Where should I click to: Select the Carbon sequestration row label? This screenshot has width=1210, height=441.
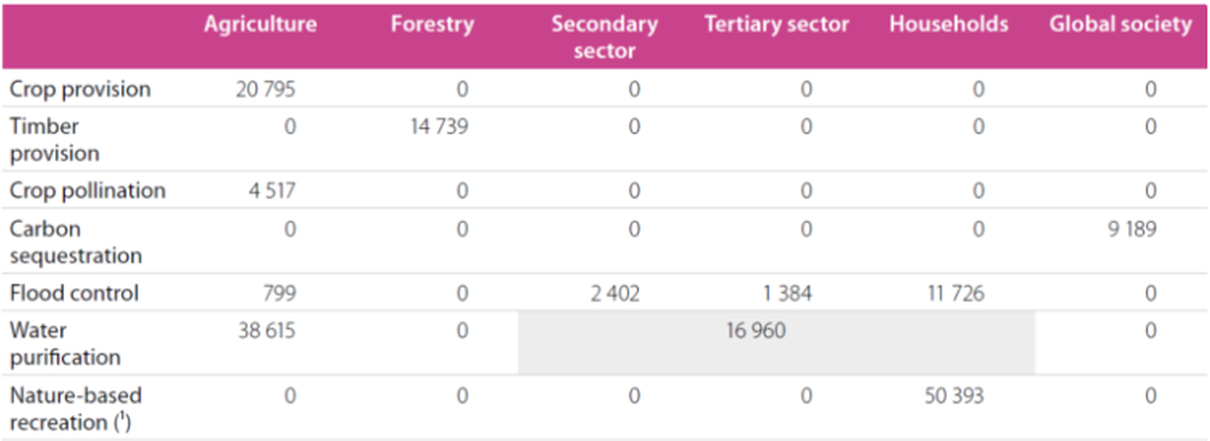[x=75, y=242]
